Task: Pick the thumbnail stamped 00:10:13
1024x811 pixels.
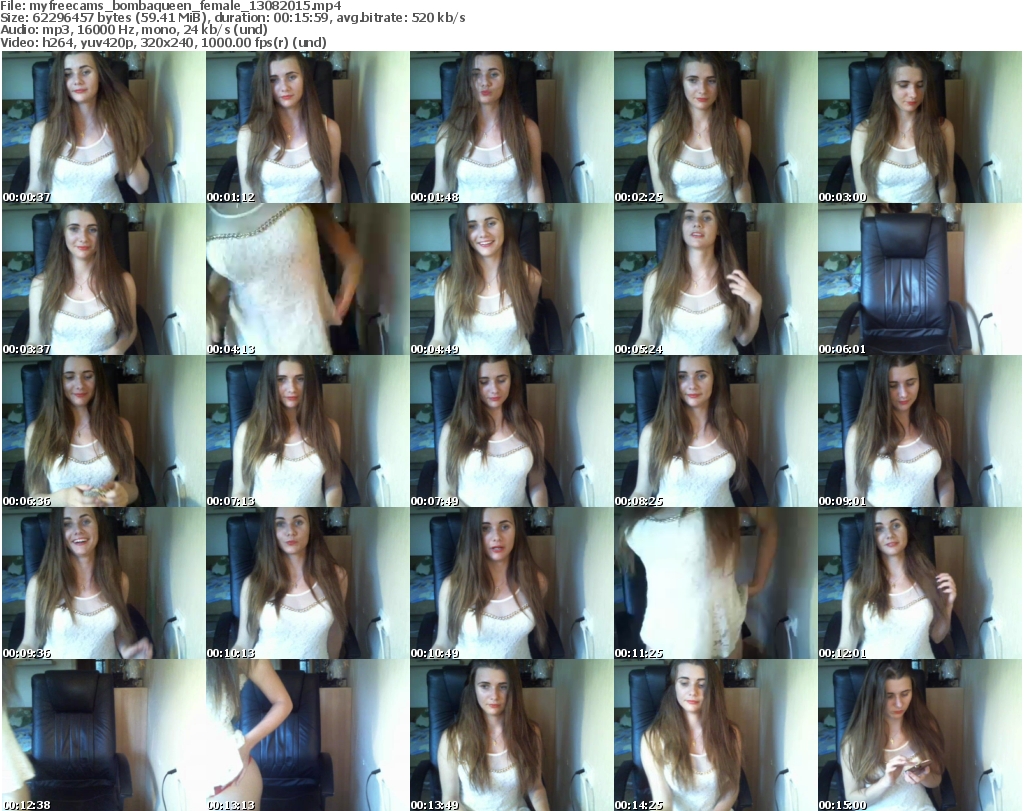Action: tap(308, 584)
